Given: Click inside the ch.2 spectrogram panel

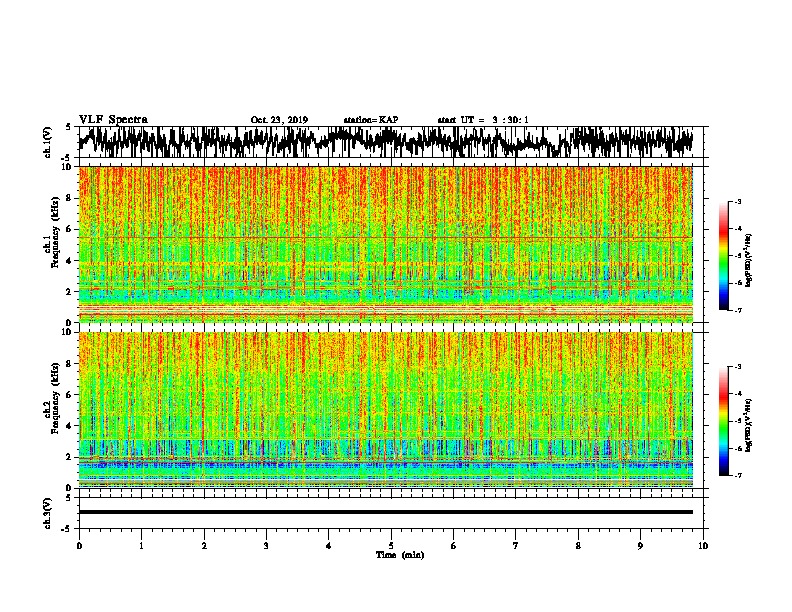Looking at the screenshot, I should click(385, 410).
